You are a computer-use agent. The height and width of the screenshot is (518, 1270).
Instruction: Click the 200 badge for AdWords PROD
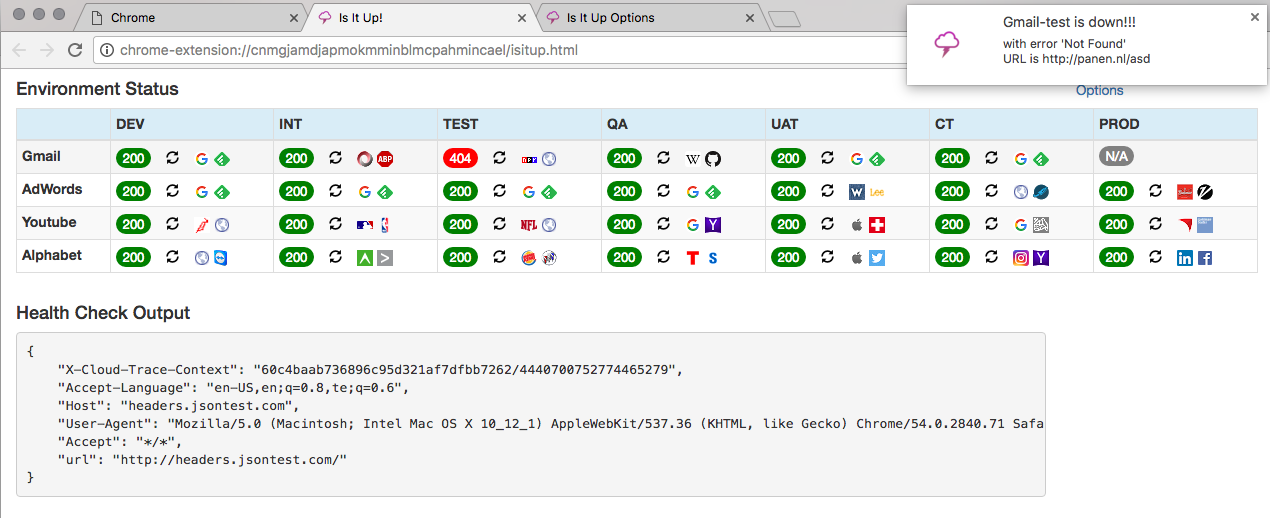(1116, 191)
